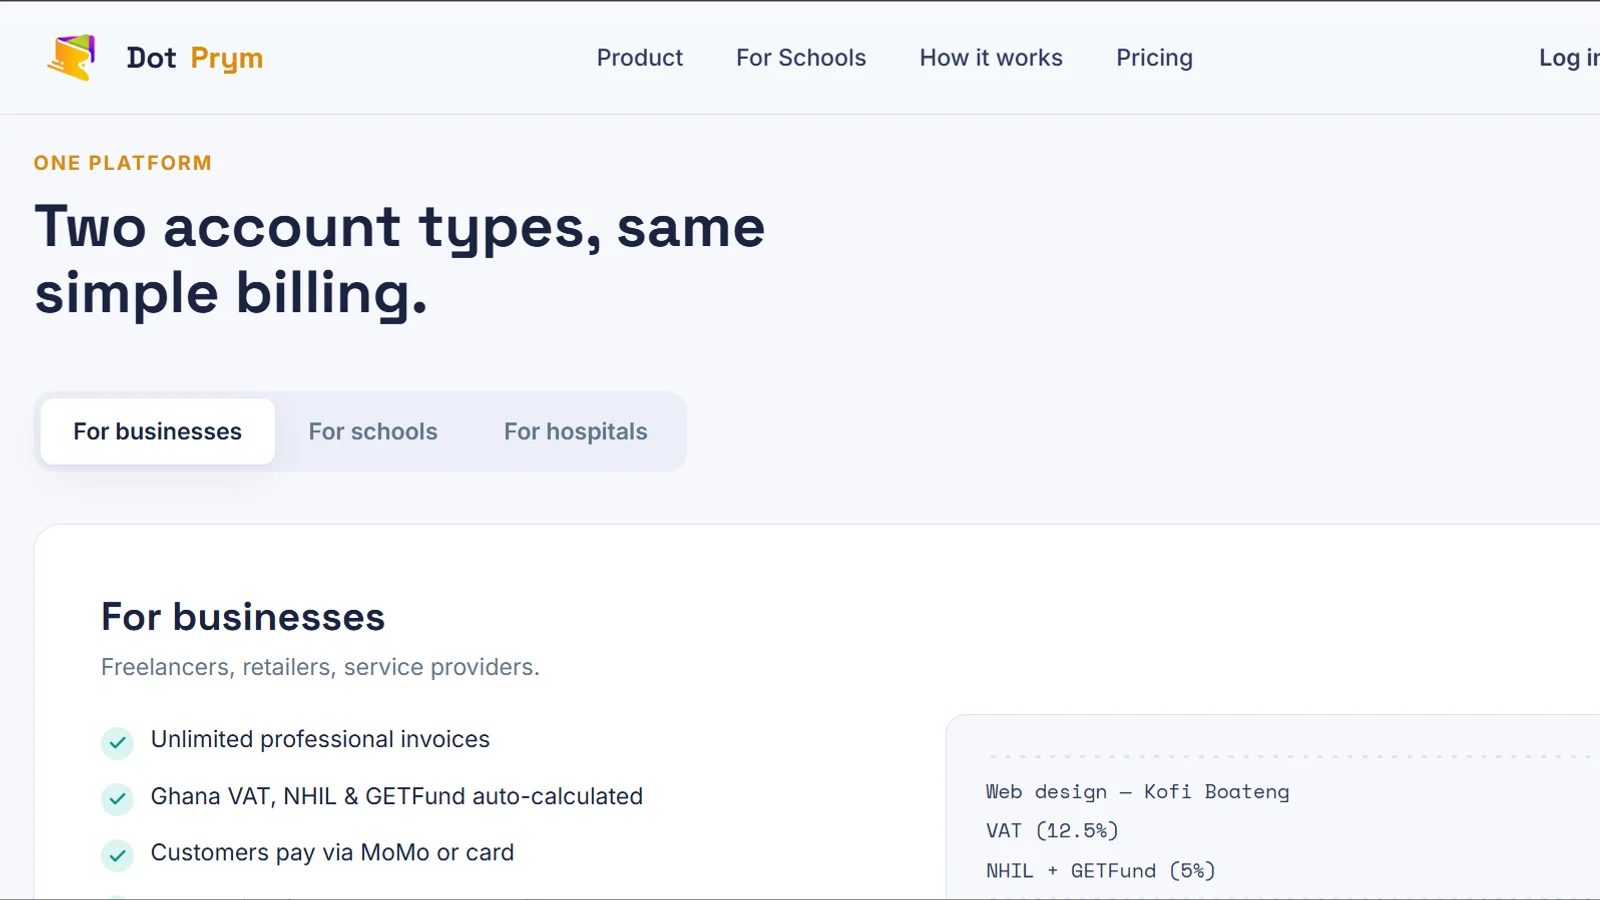
Task: Click Unlimited professional invoices text
Action: tap(320, 739)
